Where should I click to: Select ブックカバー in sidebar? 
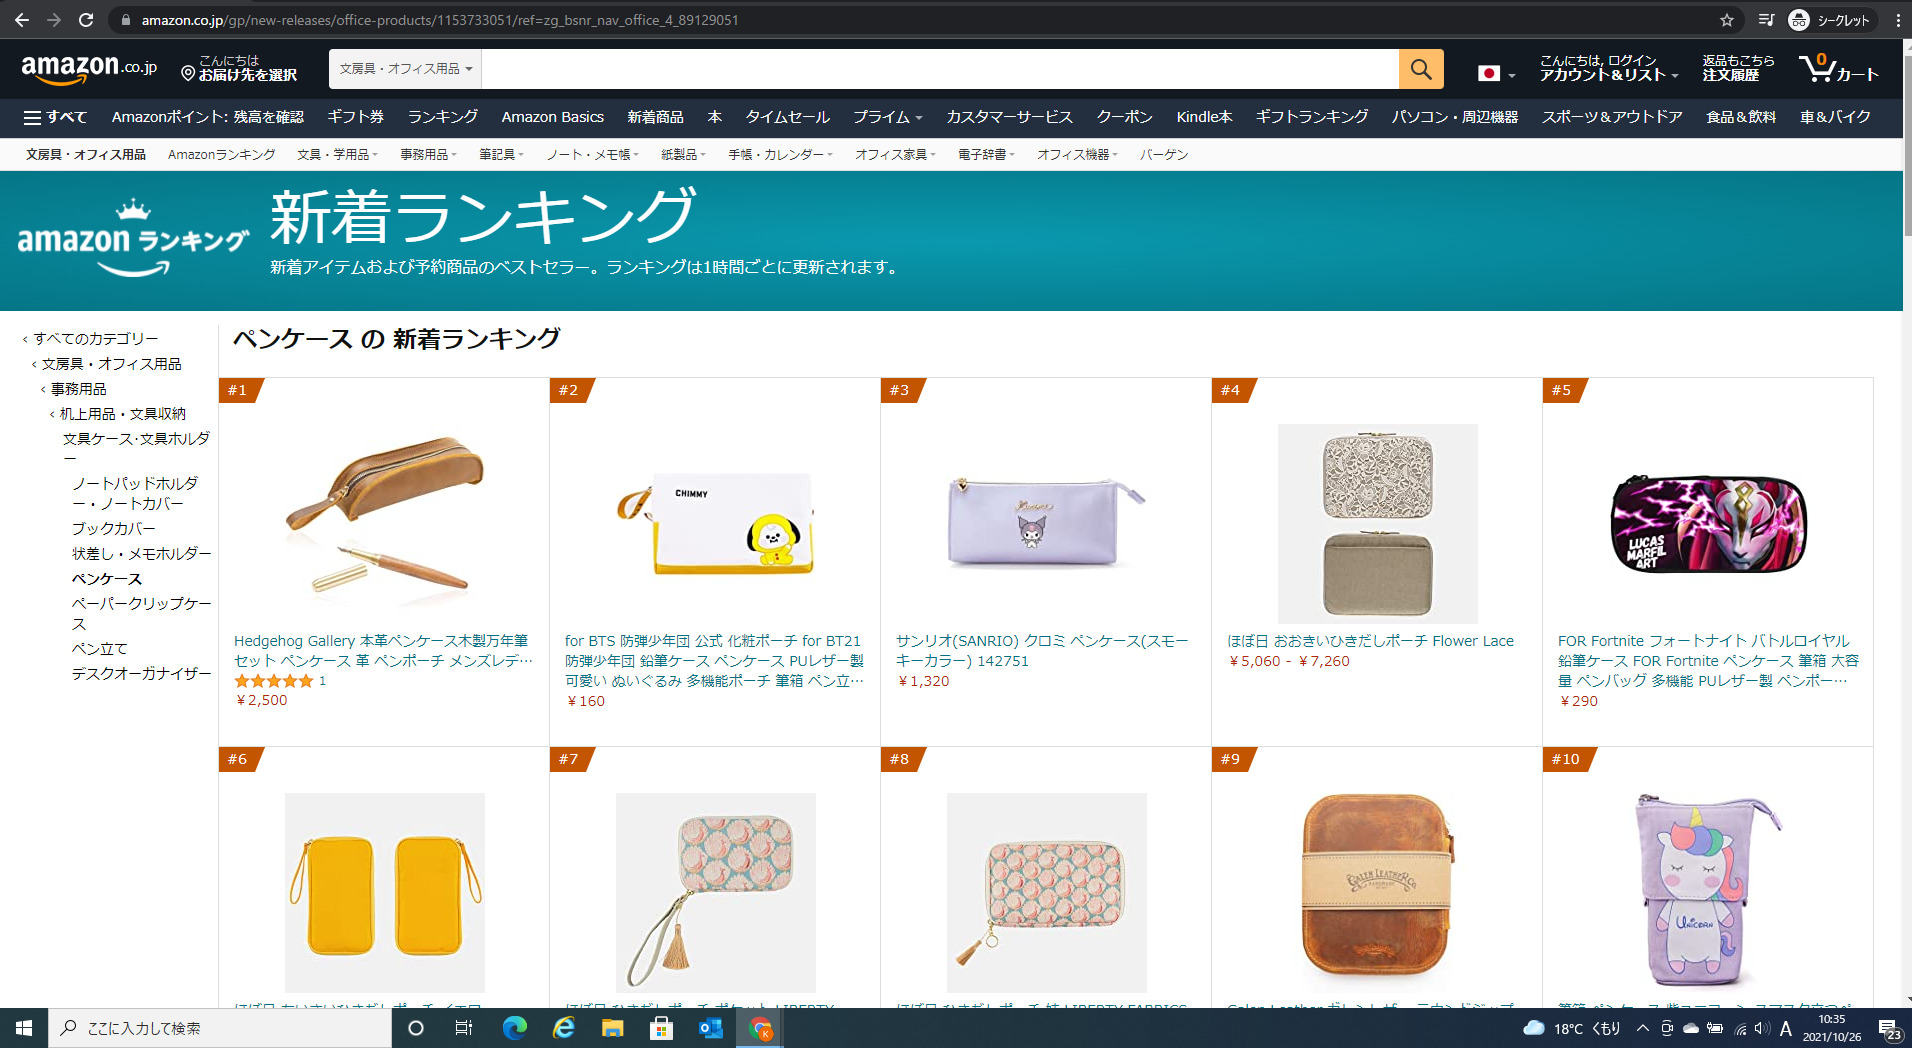coord(113,529)
